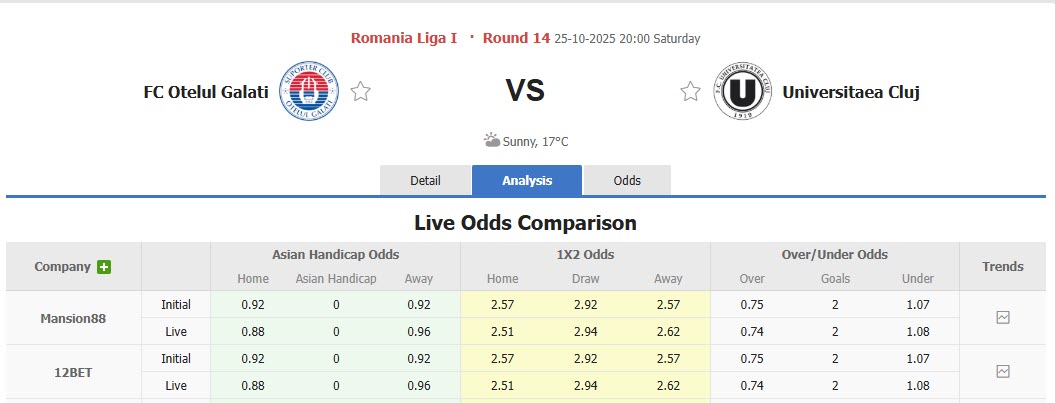Open the Odds tab
This screenshot has height=403, width=1055.
pyautogui.click(x=627, y=181)
